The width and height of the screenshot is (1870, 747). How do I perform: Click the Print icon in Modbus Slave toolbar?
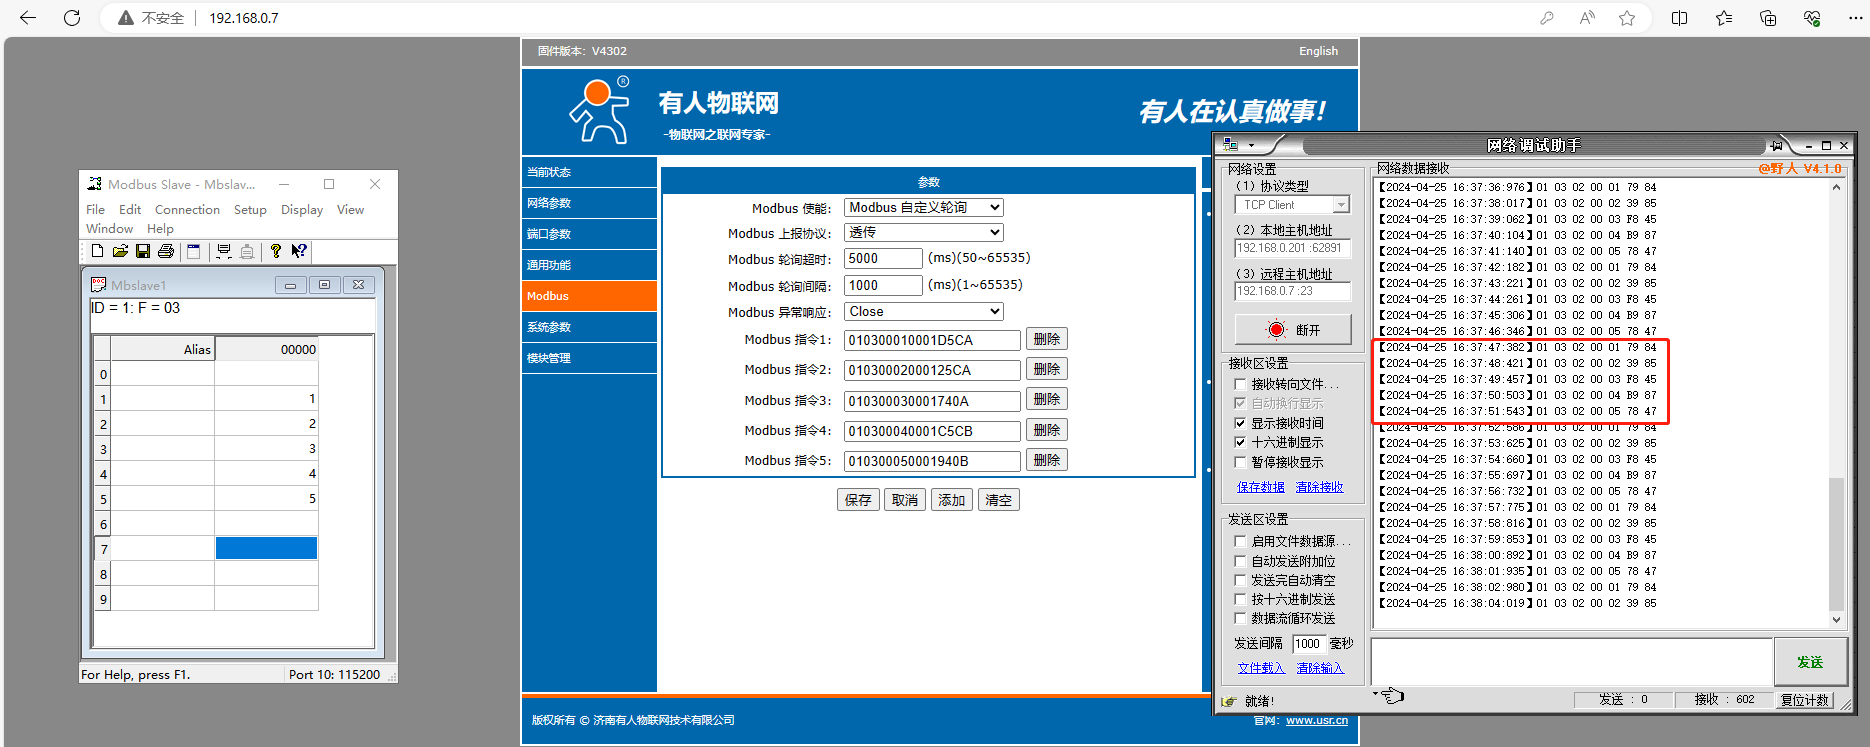pos(166,251)
